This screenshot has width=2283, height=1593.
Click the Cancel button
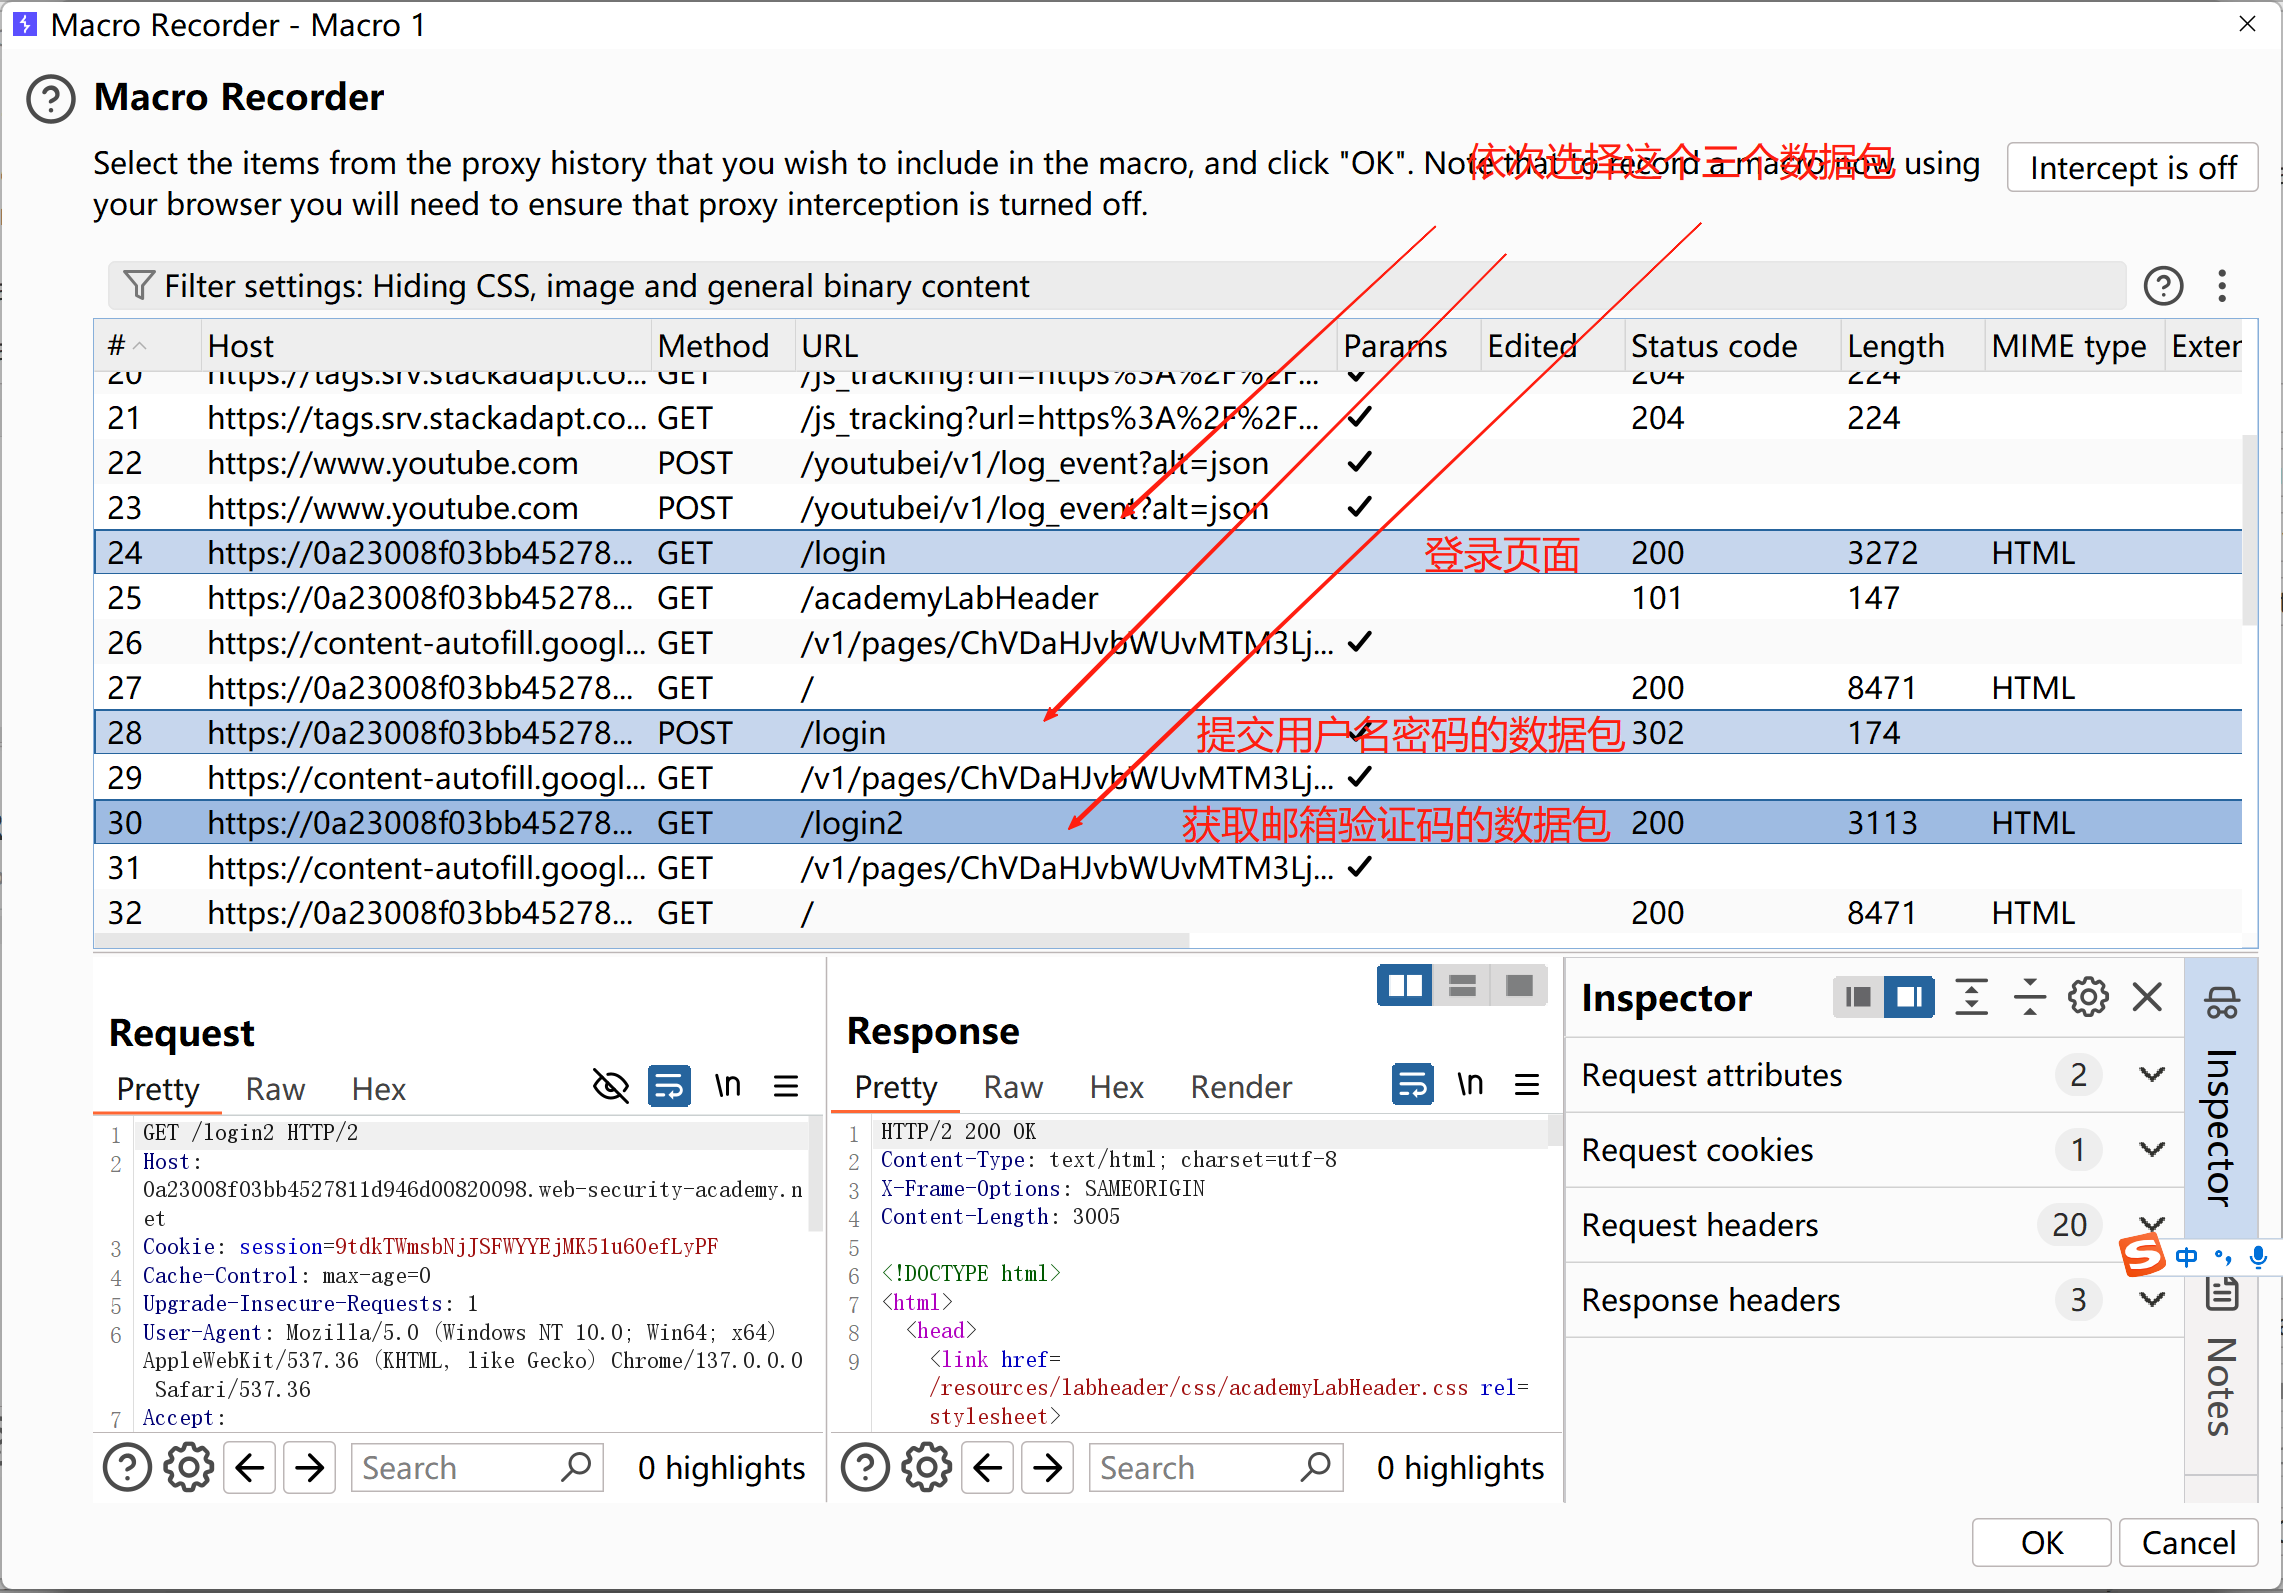[x=2187, y=1543]
